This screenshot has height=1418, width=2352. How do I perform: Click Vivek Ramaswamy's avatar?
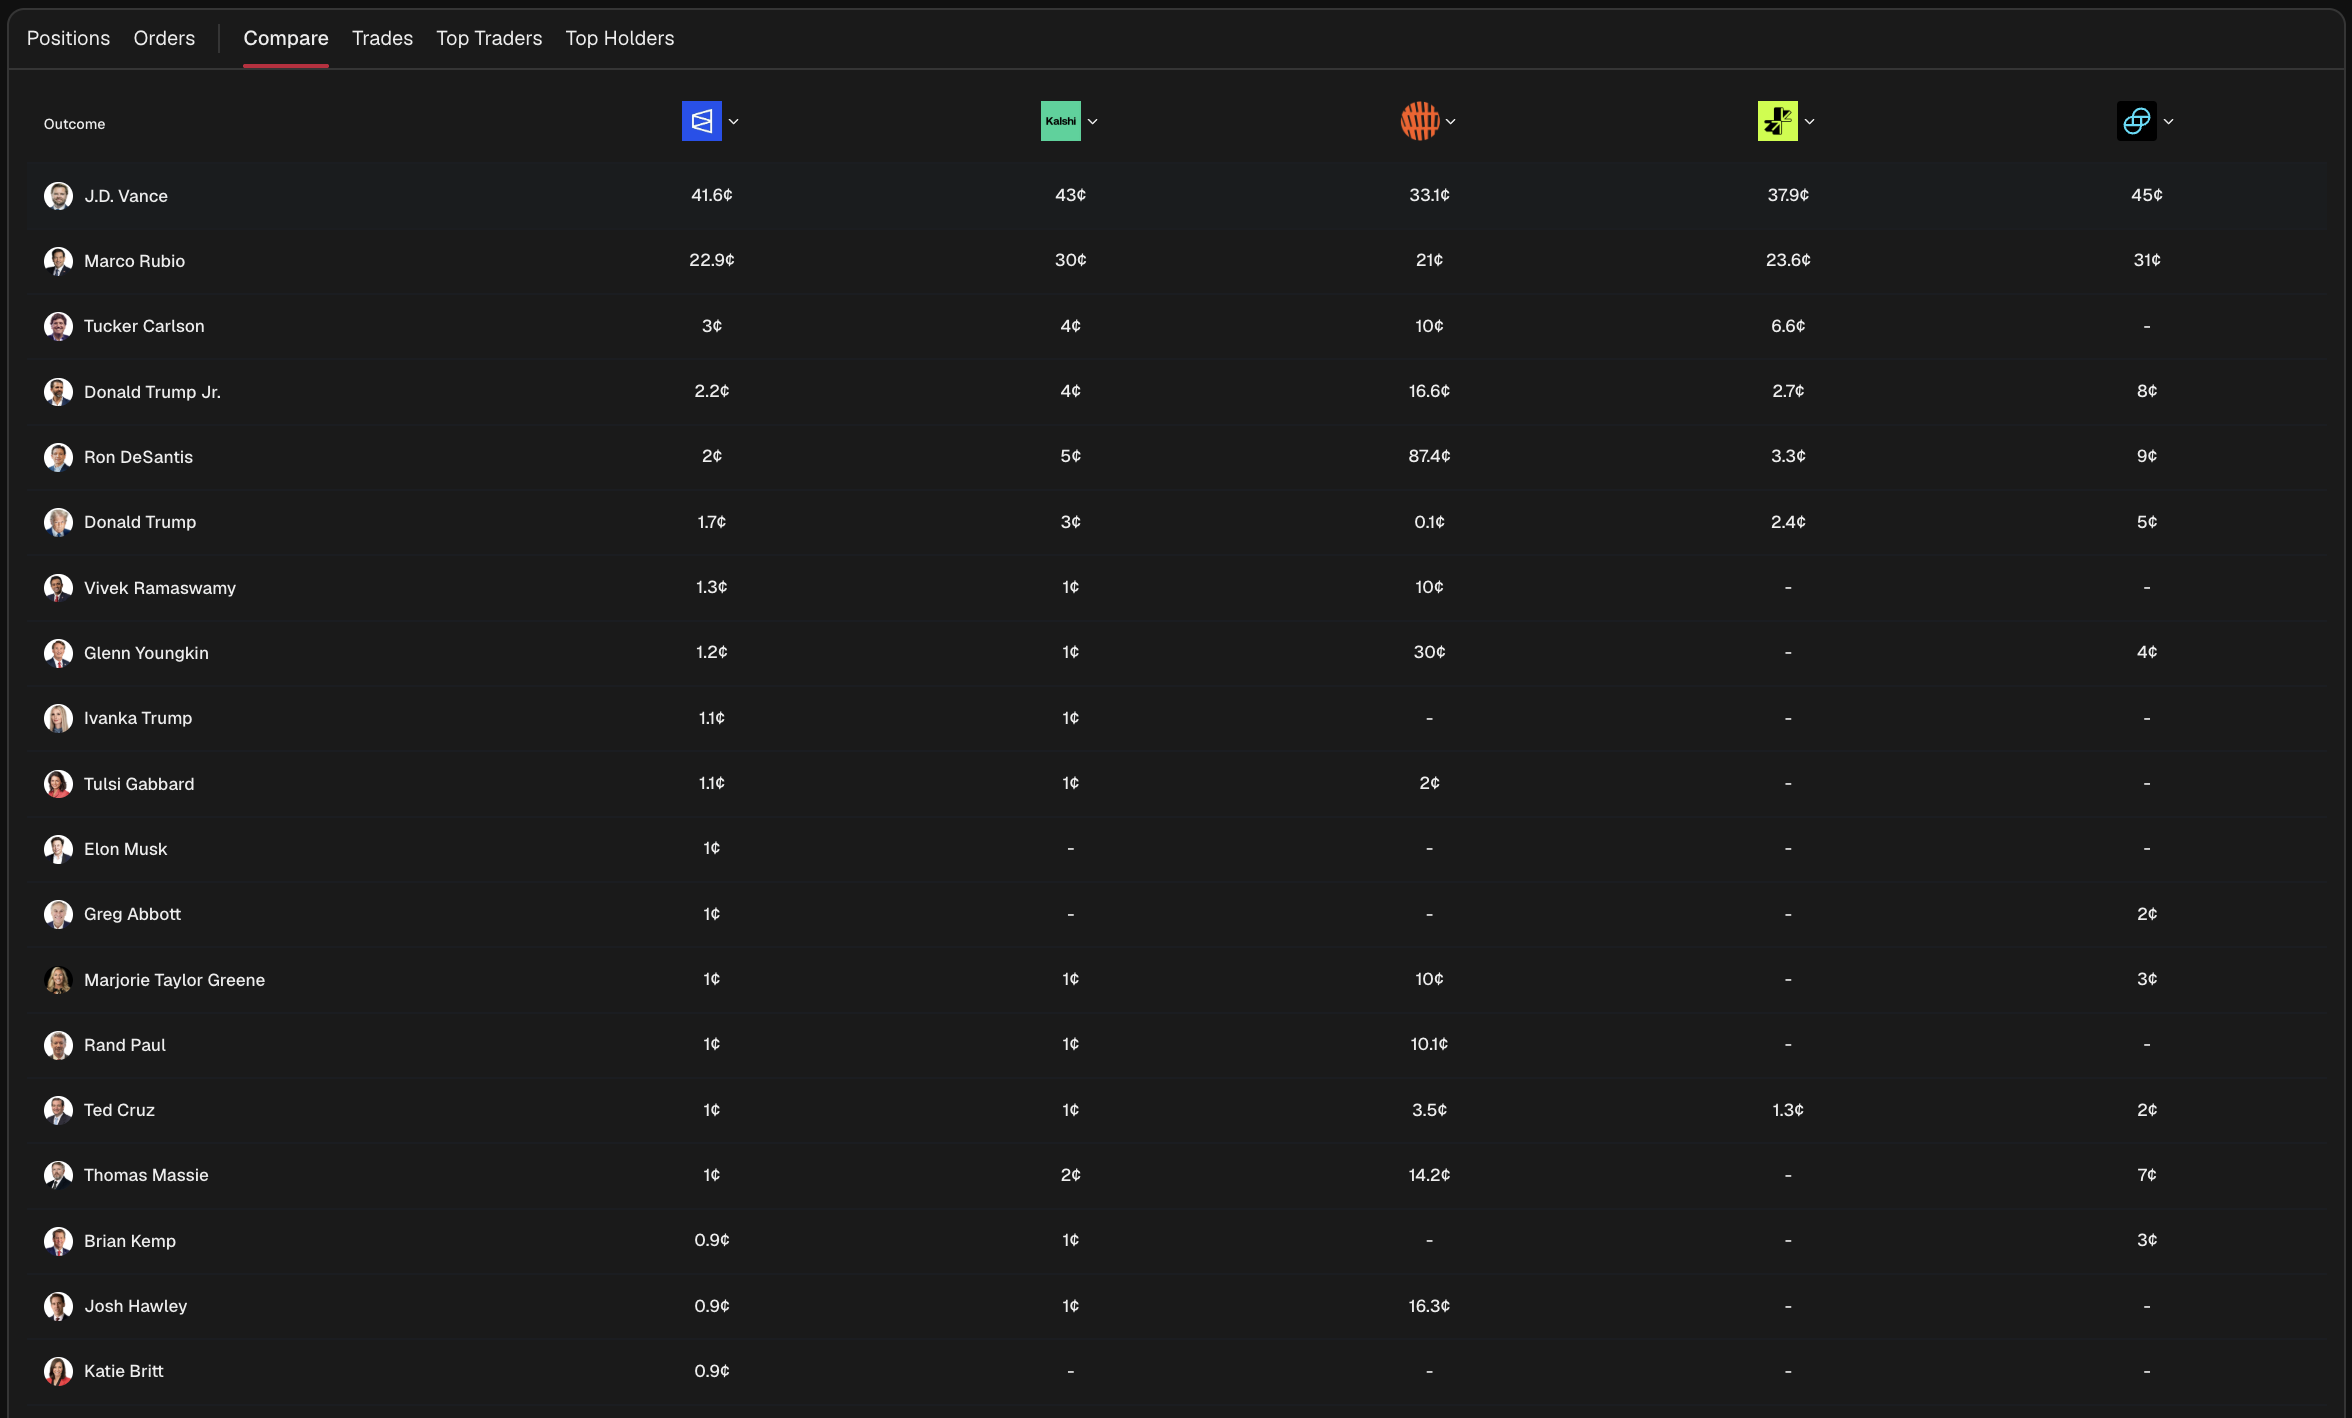pyautogui.click(x=58, y=588)
